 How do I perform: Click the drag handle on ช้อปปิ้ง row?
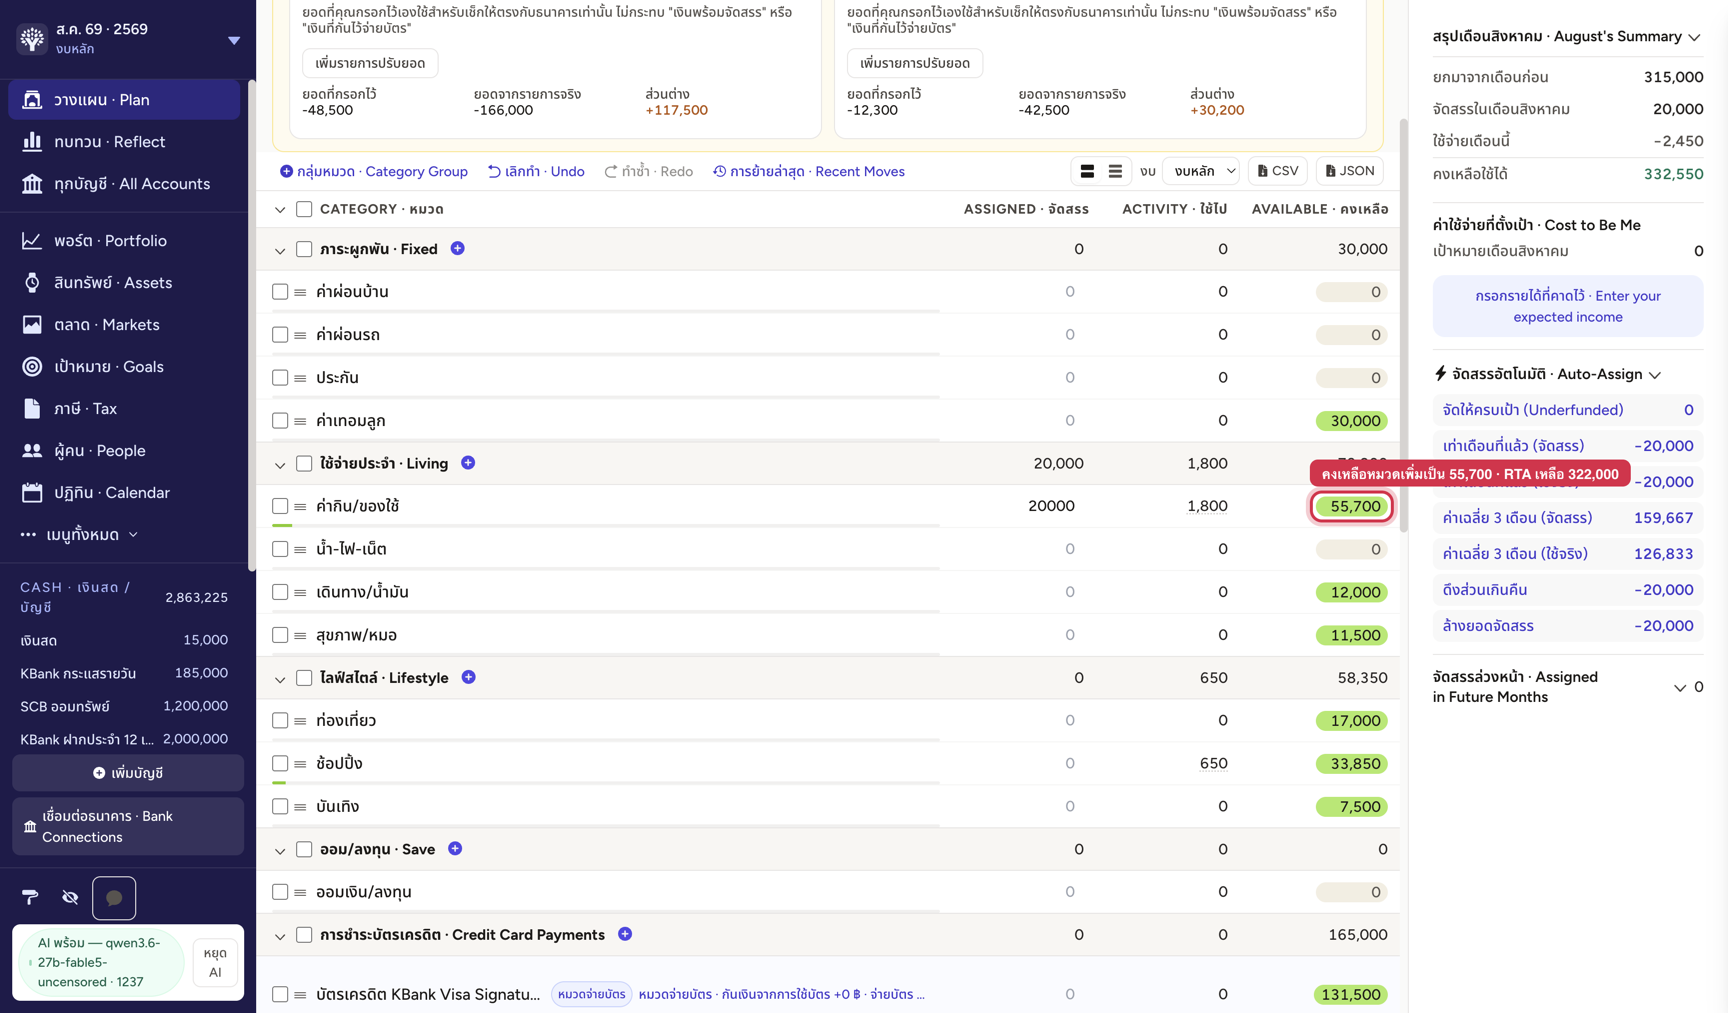pyautogui.click(x=300, y=764)
